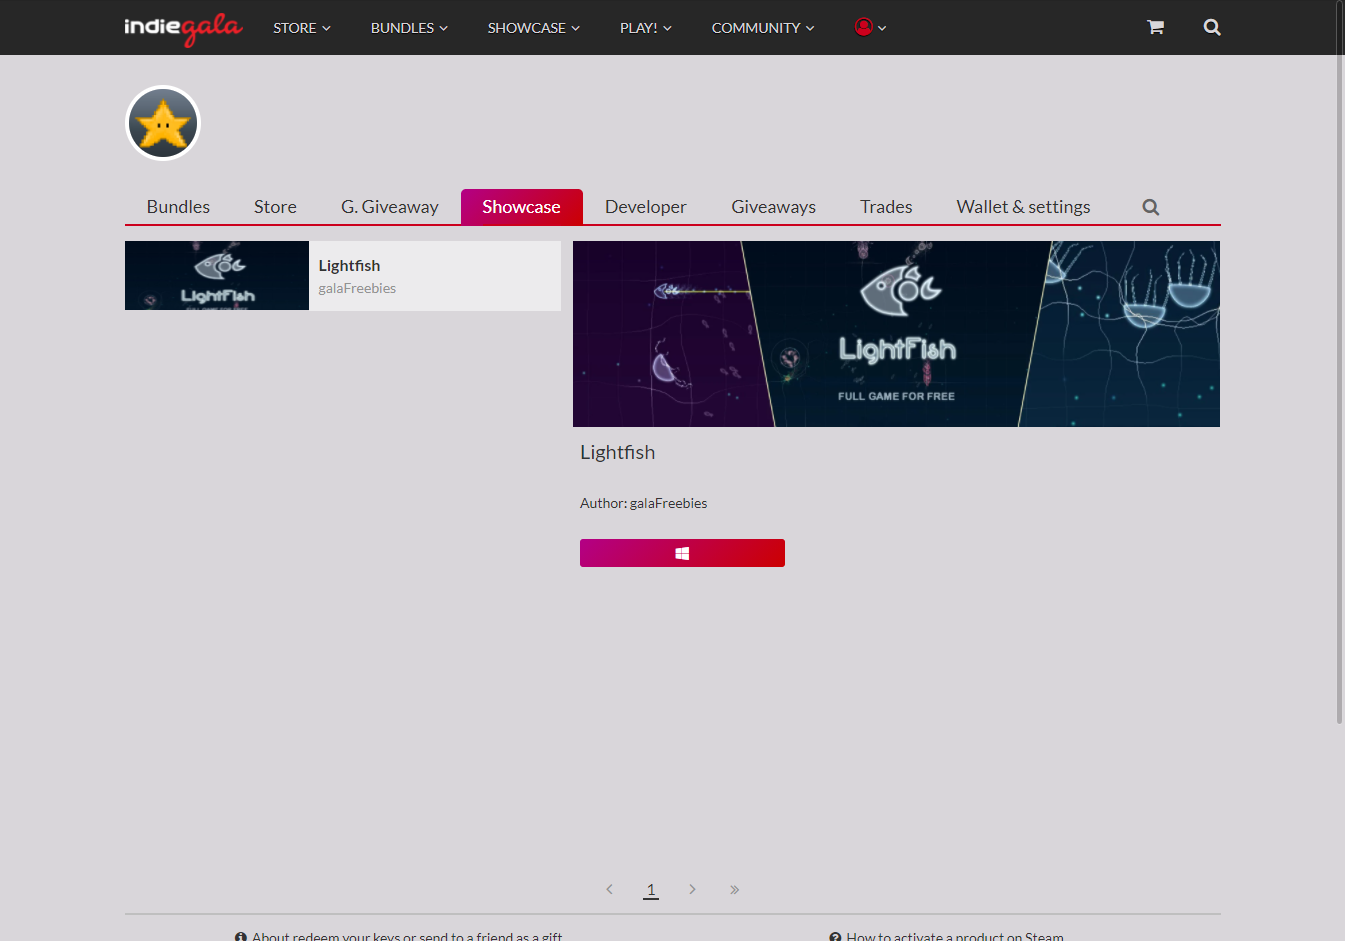Switch to the G. Giveaway tab
1345x941 pixels.
click(390, 207)
